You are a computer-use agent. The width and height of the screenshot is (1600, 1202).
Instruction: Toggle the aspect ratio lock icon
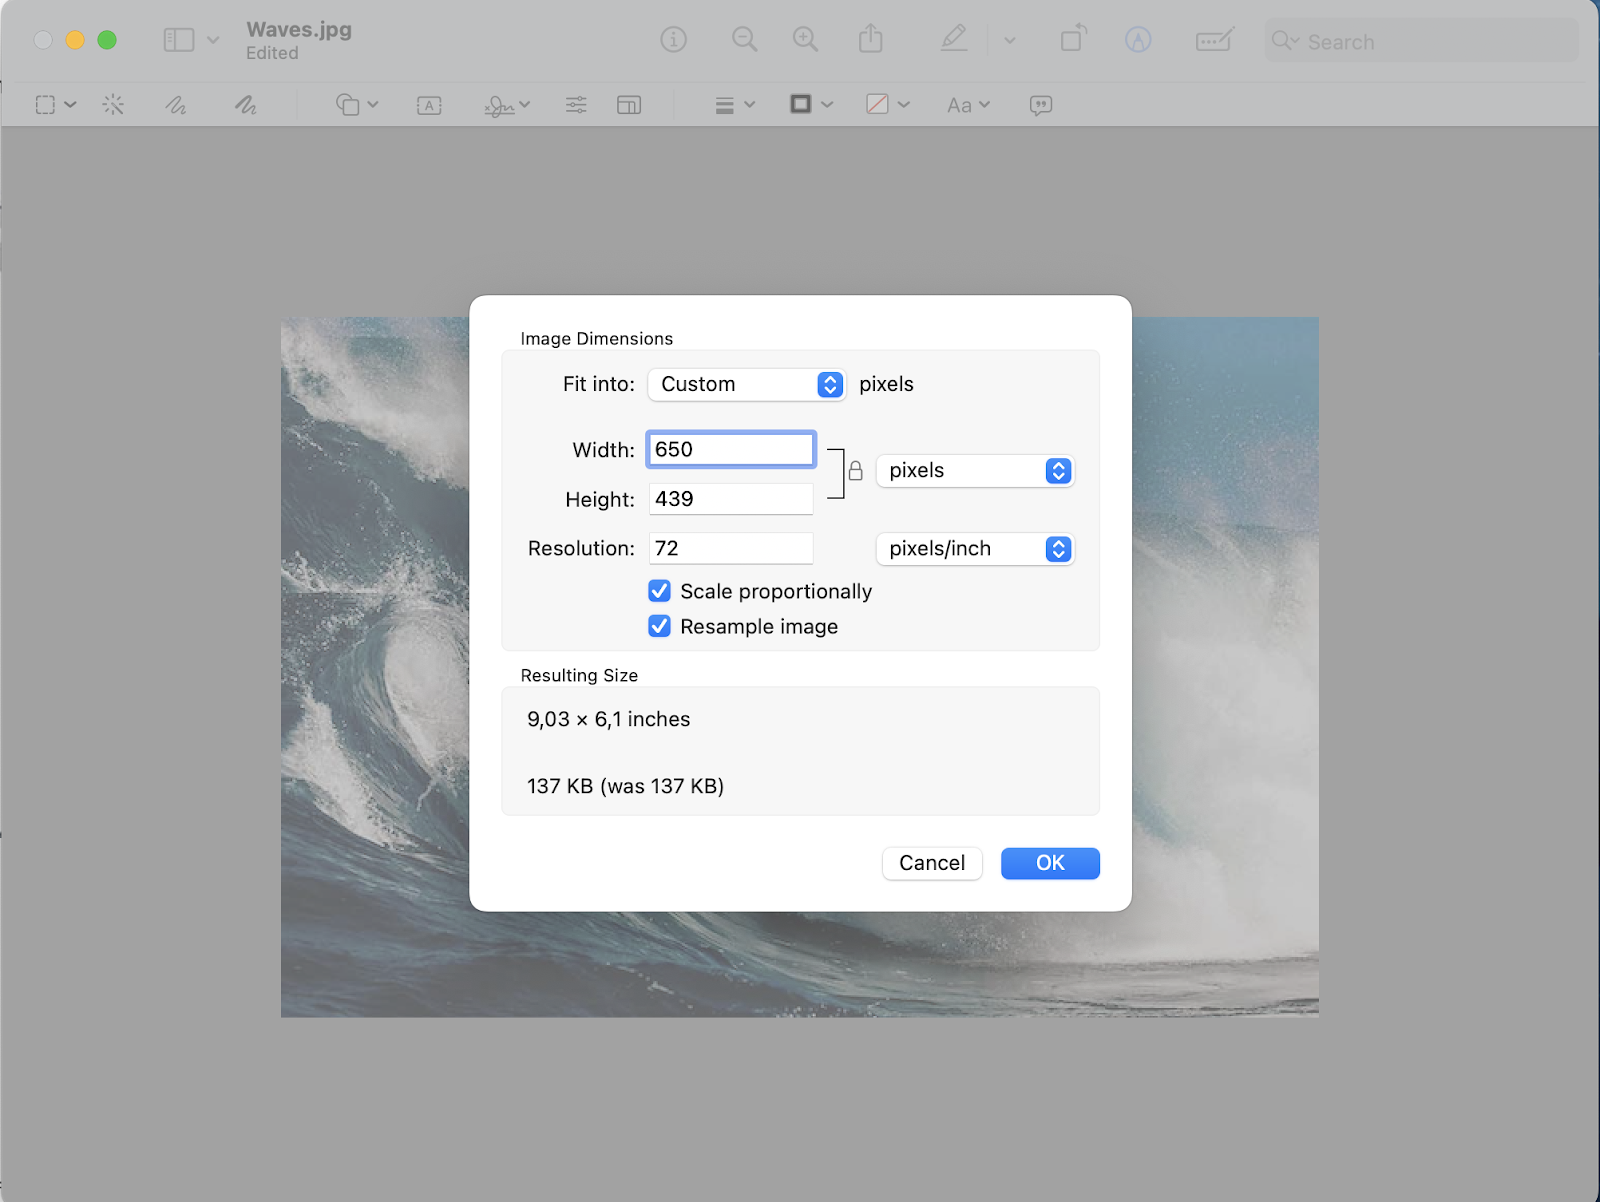click(855, 471)
